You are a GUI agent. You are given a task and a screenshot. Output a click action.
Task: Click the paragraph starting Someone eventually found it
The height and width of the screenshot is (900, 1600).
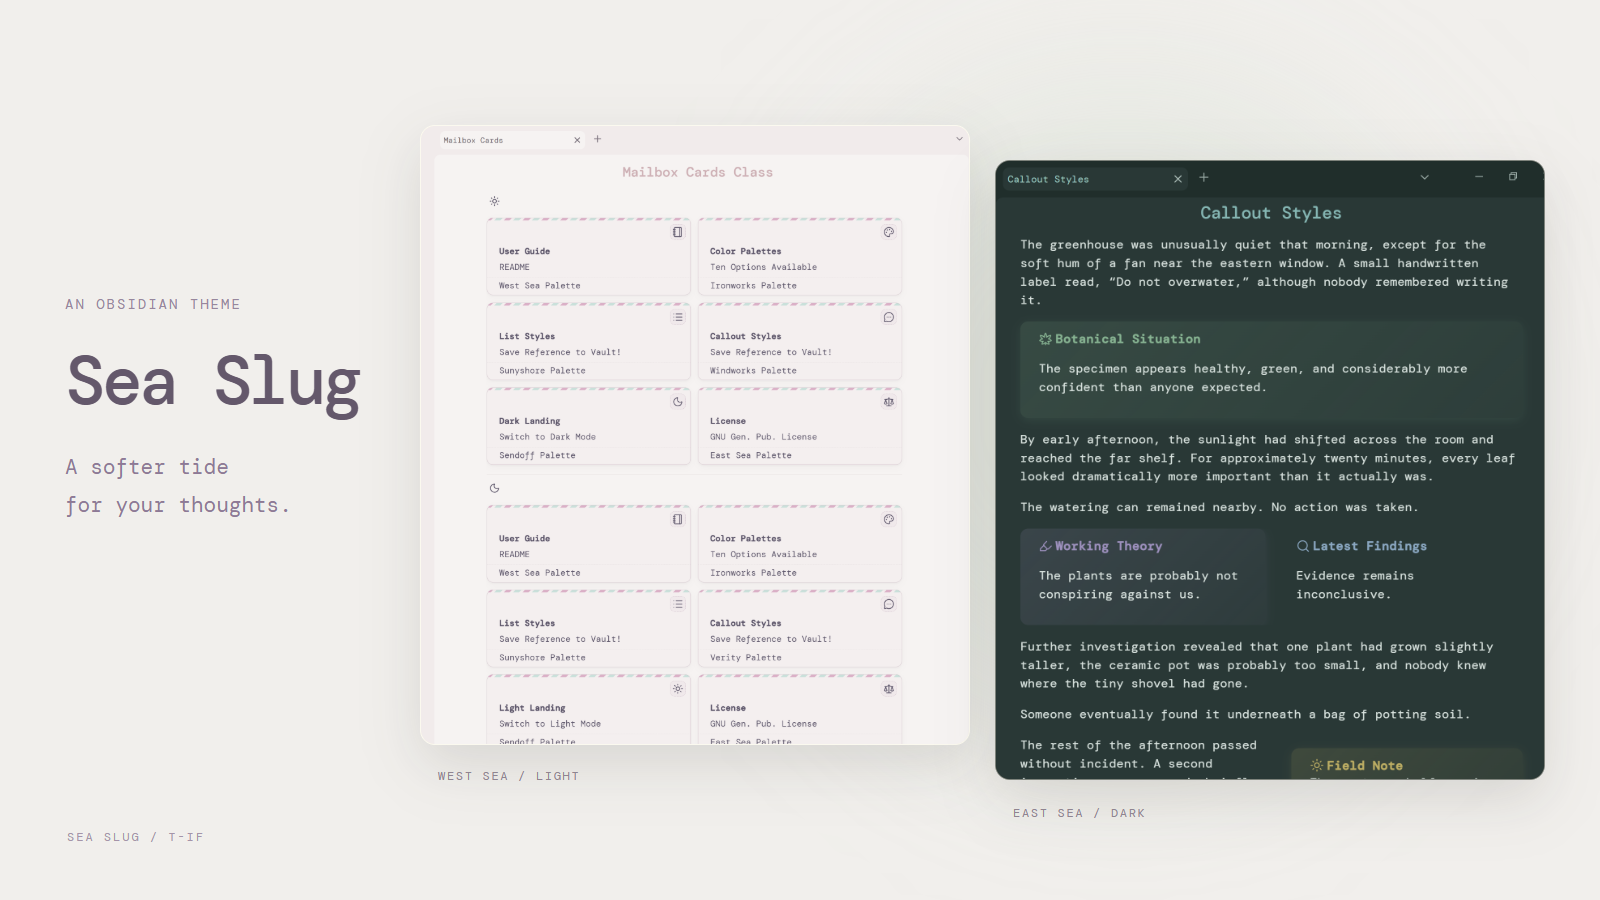coord(1245,715)
